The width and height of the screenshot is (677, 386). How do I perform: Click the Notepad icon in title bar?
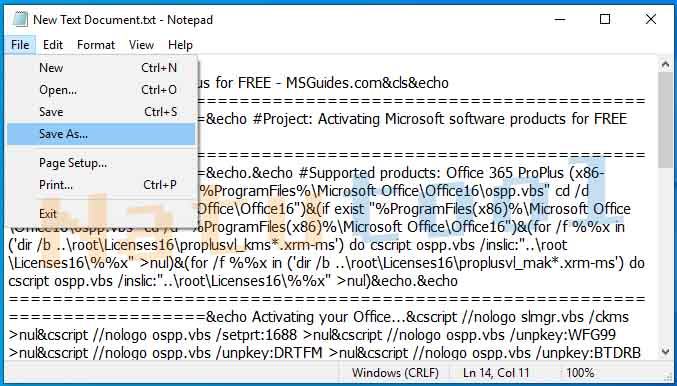pyautogui.click(x=20, y=19)
